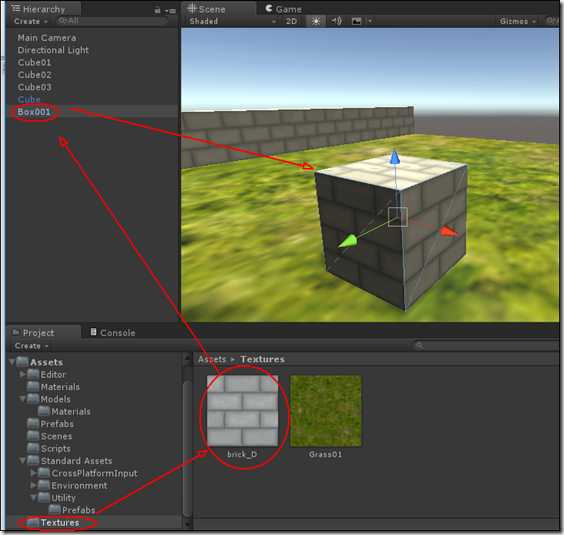Image resolution: width=564 pixels, height=535 pixels.
Task: Click the red X-axis gizmo arrow
Action: tap(449, 231)
